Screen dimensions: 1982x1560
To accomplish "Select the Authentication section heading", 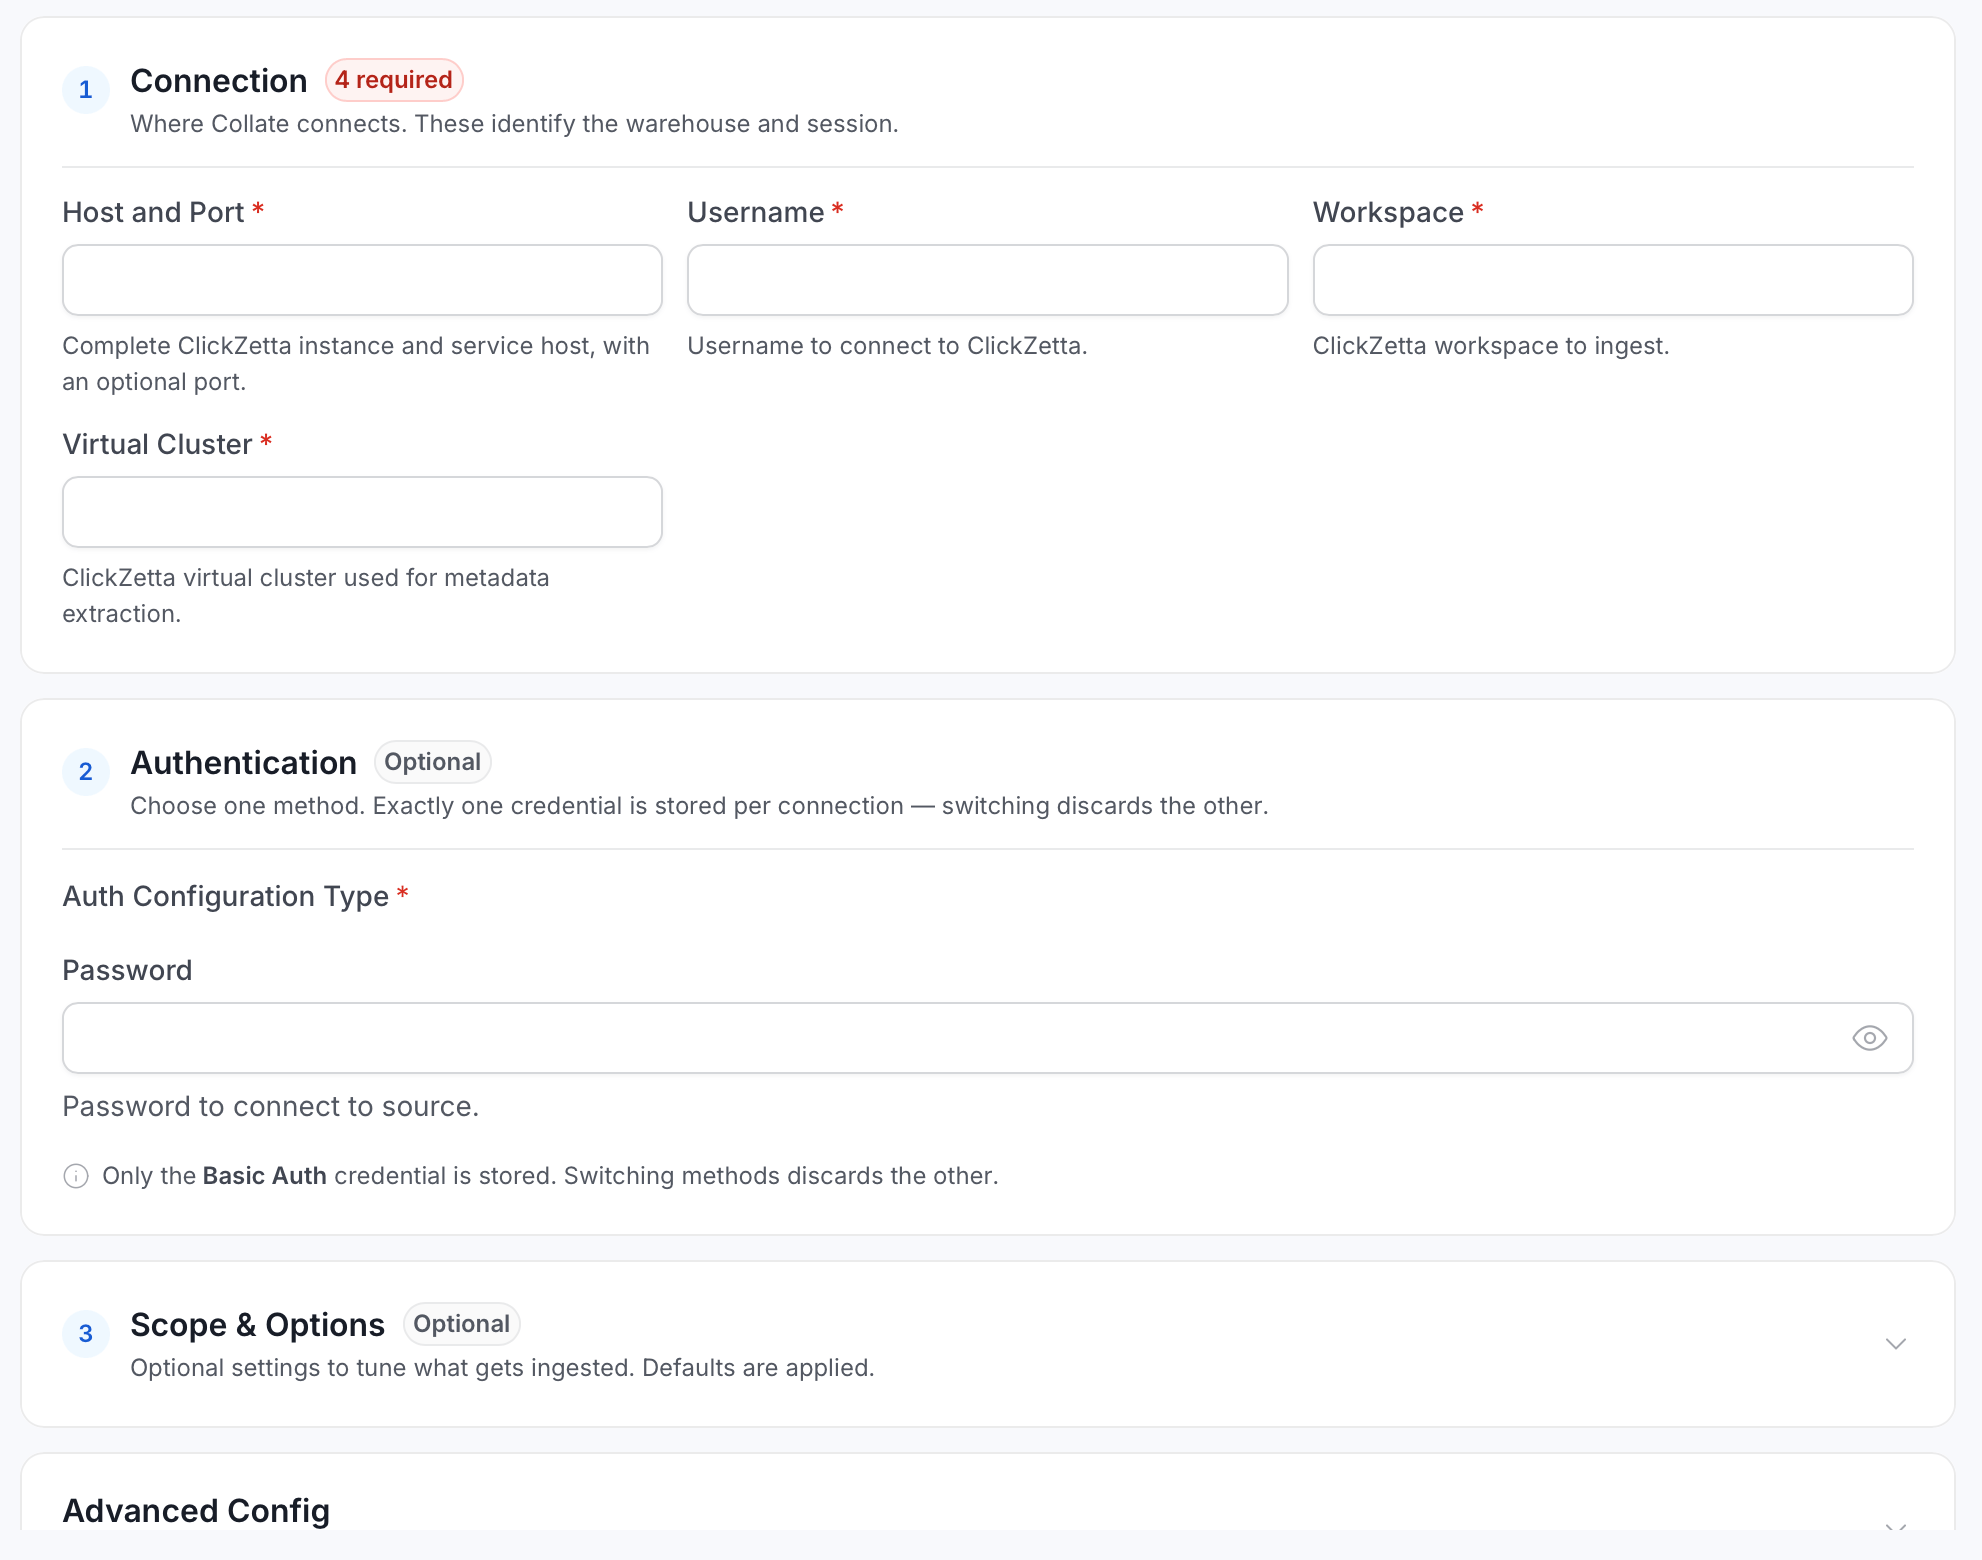I will [x=244, y=763].
